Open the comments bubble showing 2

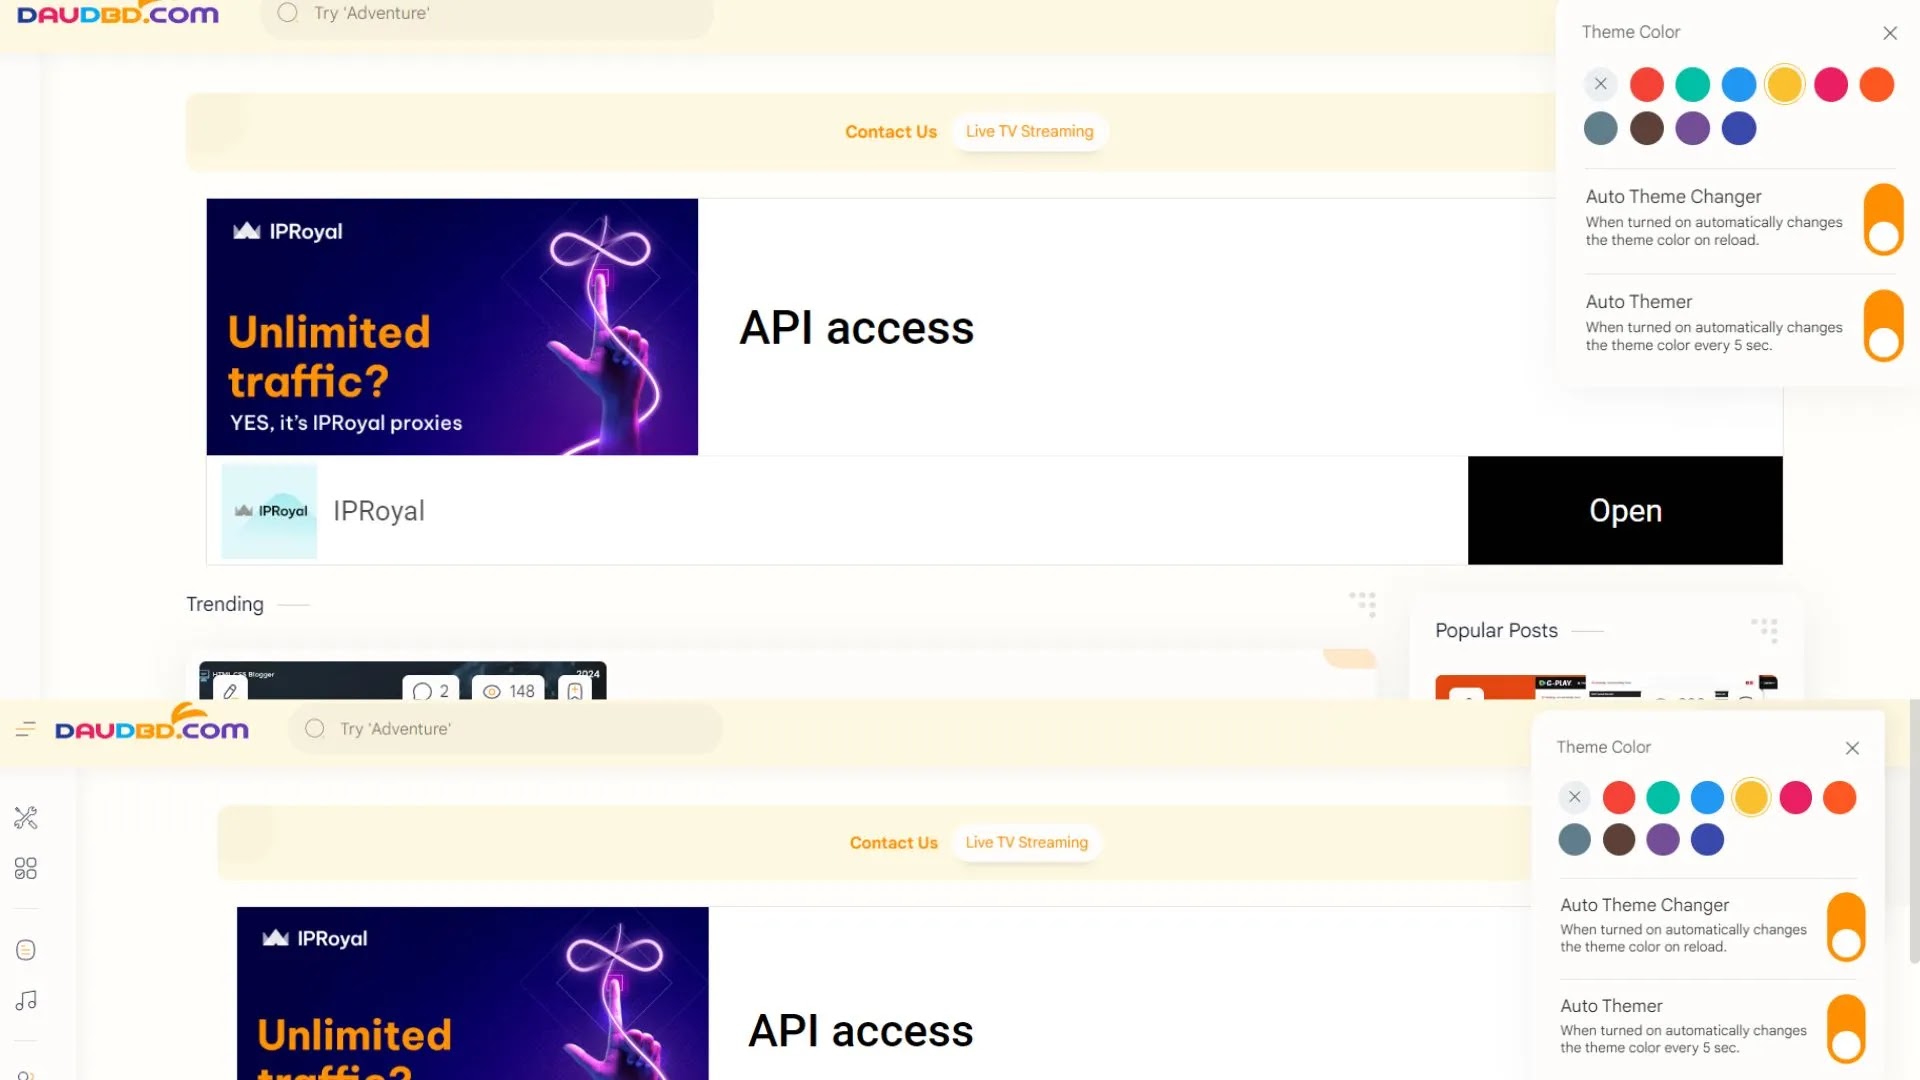431,691
